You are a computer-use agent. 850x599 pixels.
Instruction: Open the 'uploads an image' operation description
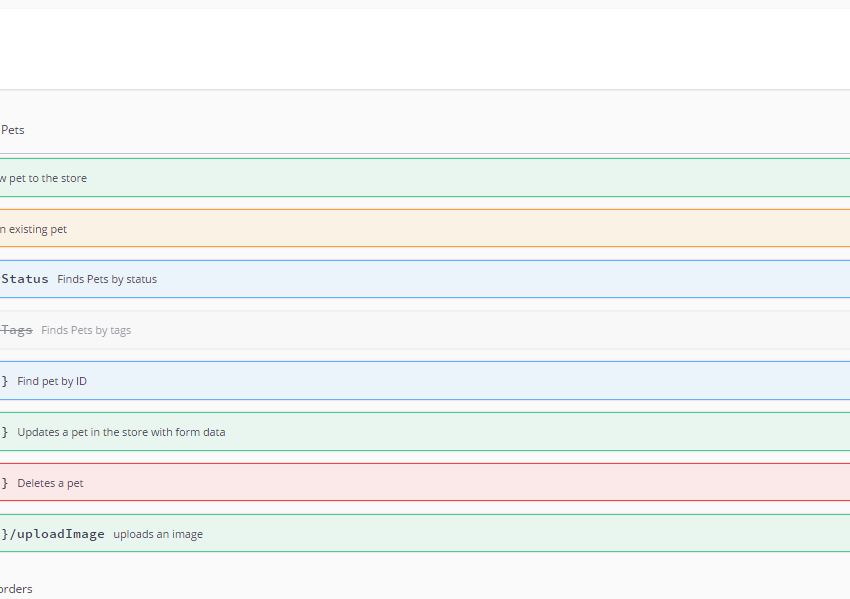pos(158,534)
